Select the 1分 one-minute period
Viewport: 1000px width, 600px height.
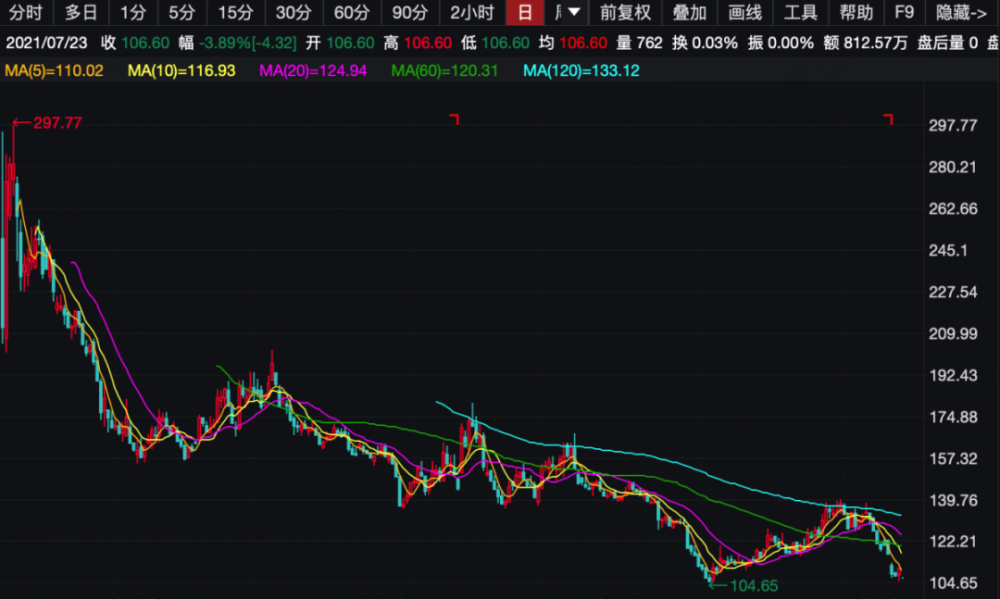point(133,12)
